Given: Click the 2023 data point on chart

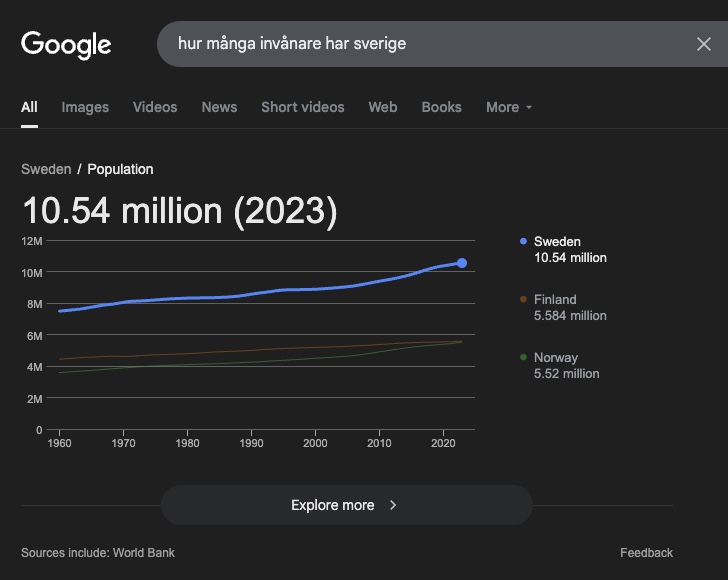Looking at the screenshot, I should click(x=462, y=263).
